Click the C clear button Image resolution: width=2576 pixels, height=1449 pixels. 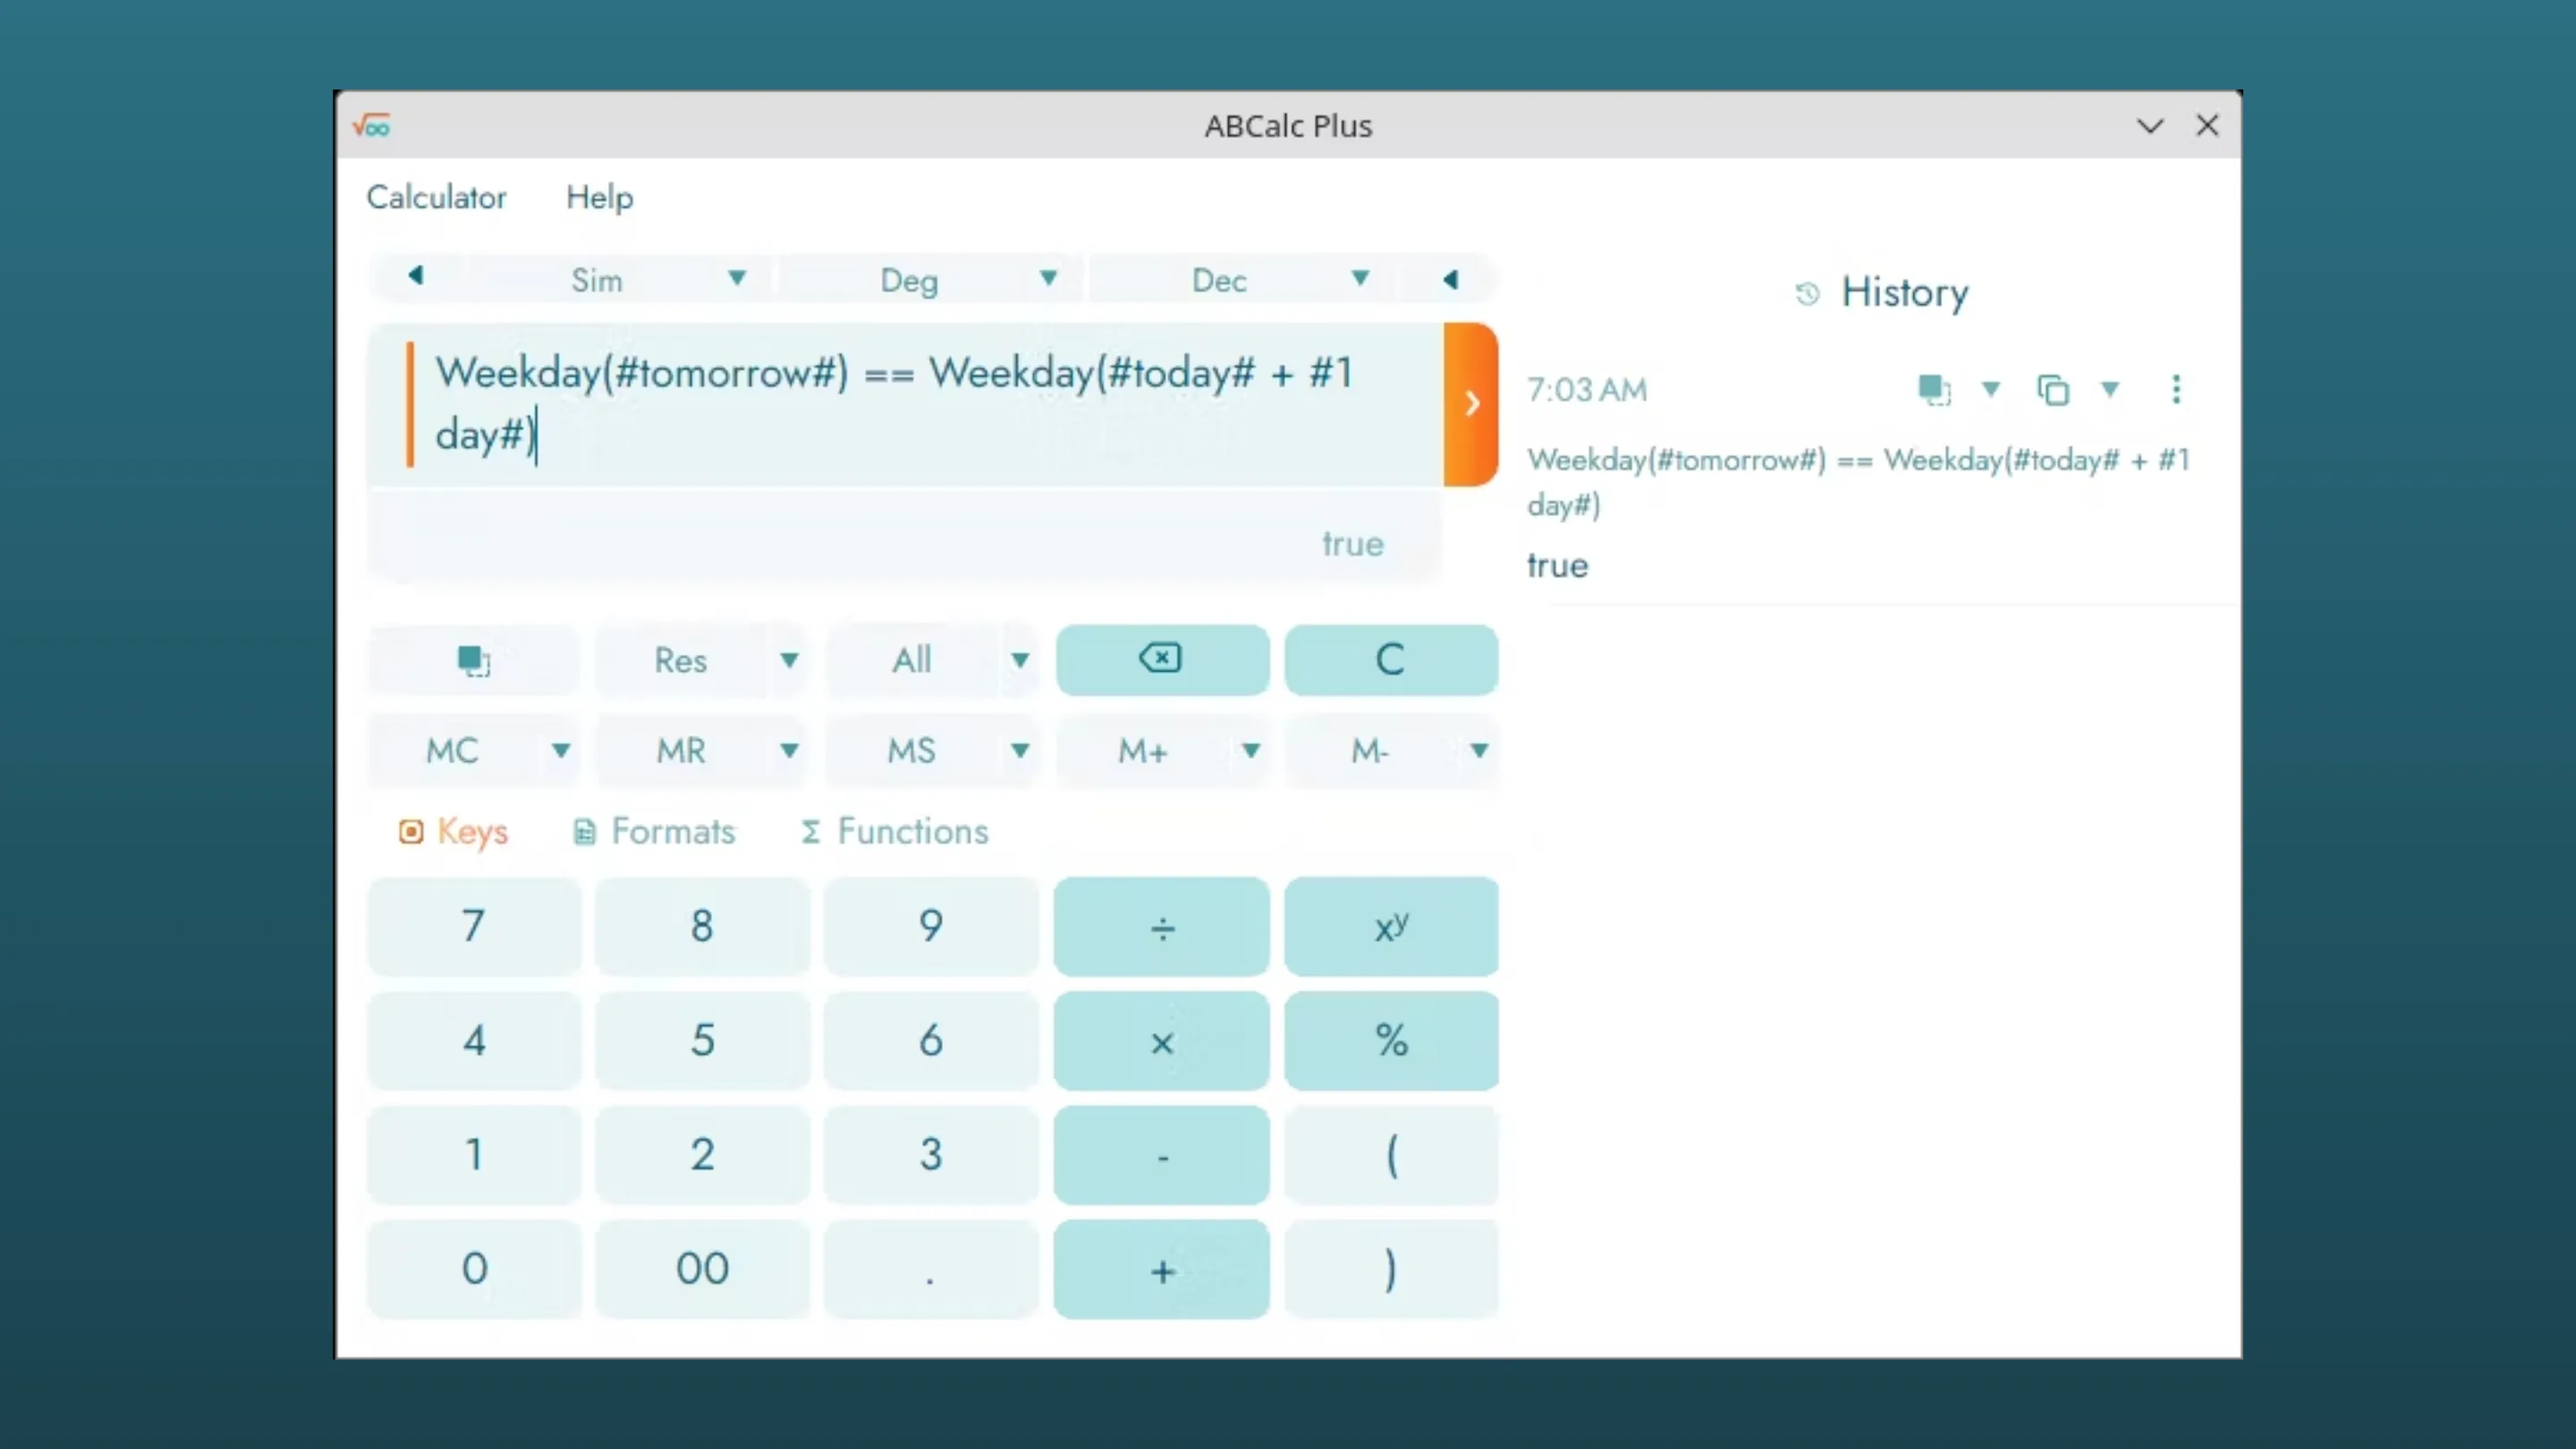point(1391,659)
